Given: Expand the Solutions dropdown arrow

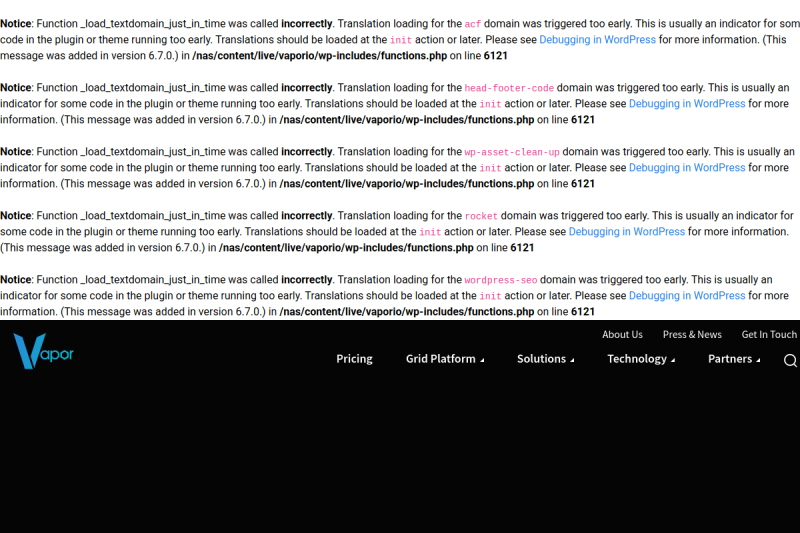Looking at the screenshot, I should [572, 361].
